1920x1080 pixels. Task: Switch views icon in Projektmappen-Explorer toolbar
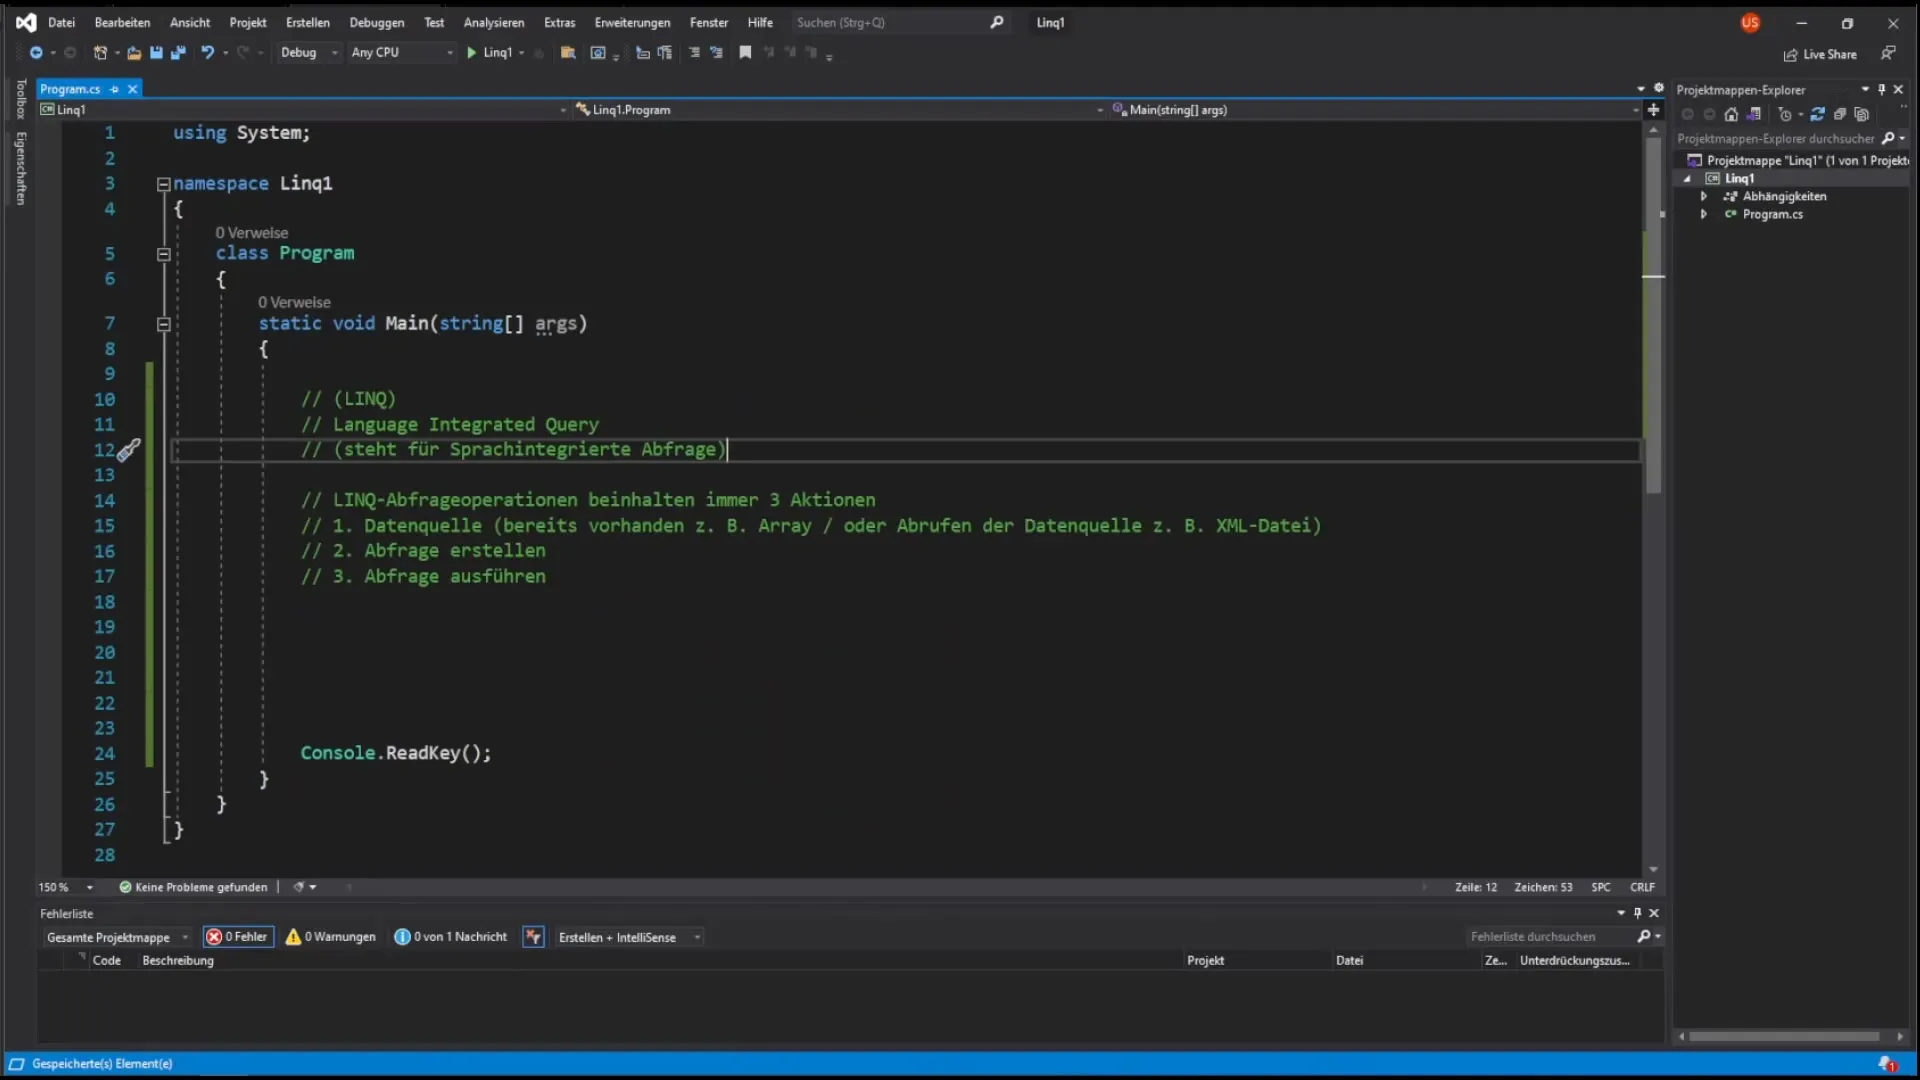point(1753,114)
